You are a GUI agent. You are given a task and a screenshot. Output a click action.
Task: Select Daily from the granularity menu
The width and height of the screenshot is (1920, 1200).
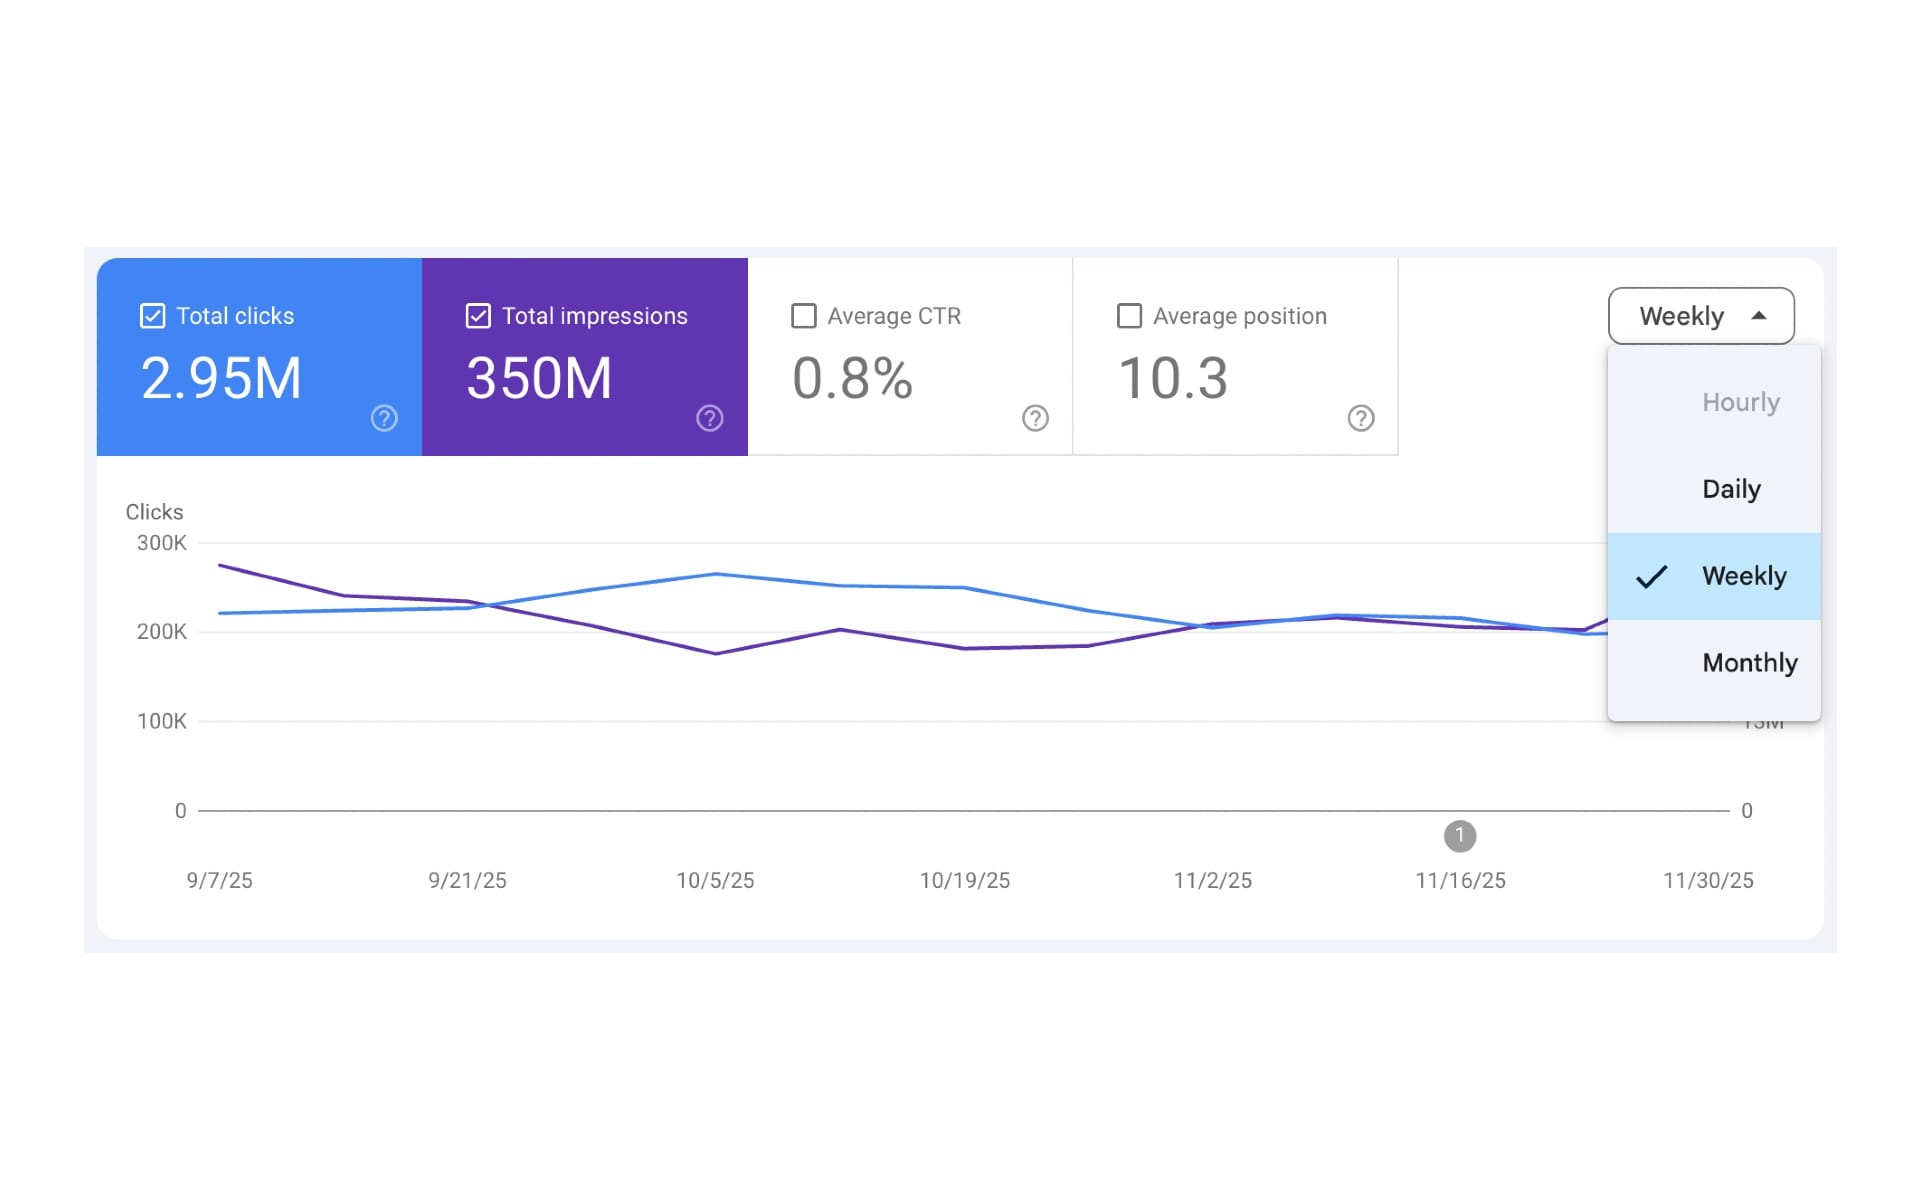tap(1731, 489)
